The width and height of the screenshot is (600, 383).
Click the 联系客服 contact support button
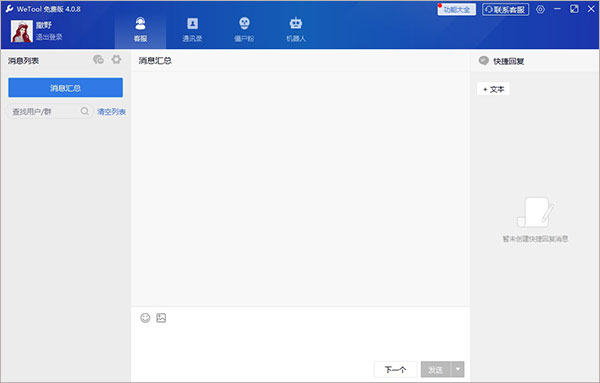[x=505, y=9]
